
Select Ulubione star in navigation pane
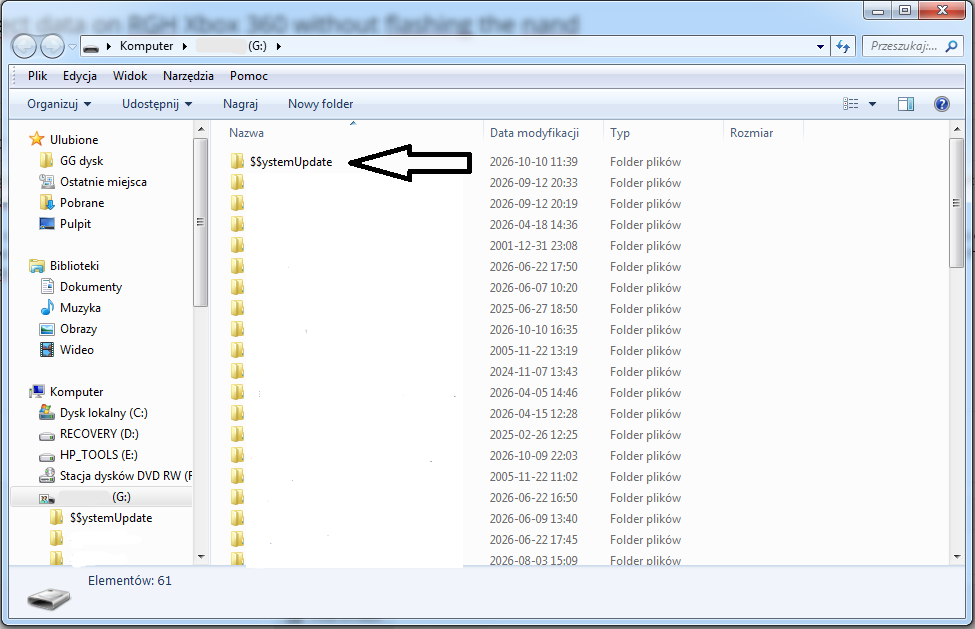click(x=37, y=139)
